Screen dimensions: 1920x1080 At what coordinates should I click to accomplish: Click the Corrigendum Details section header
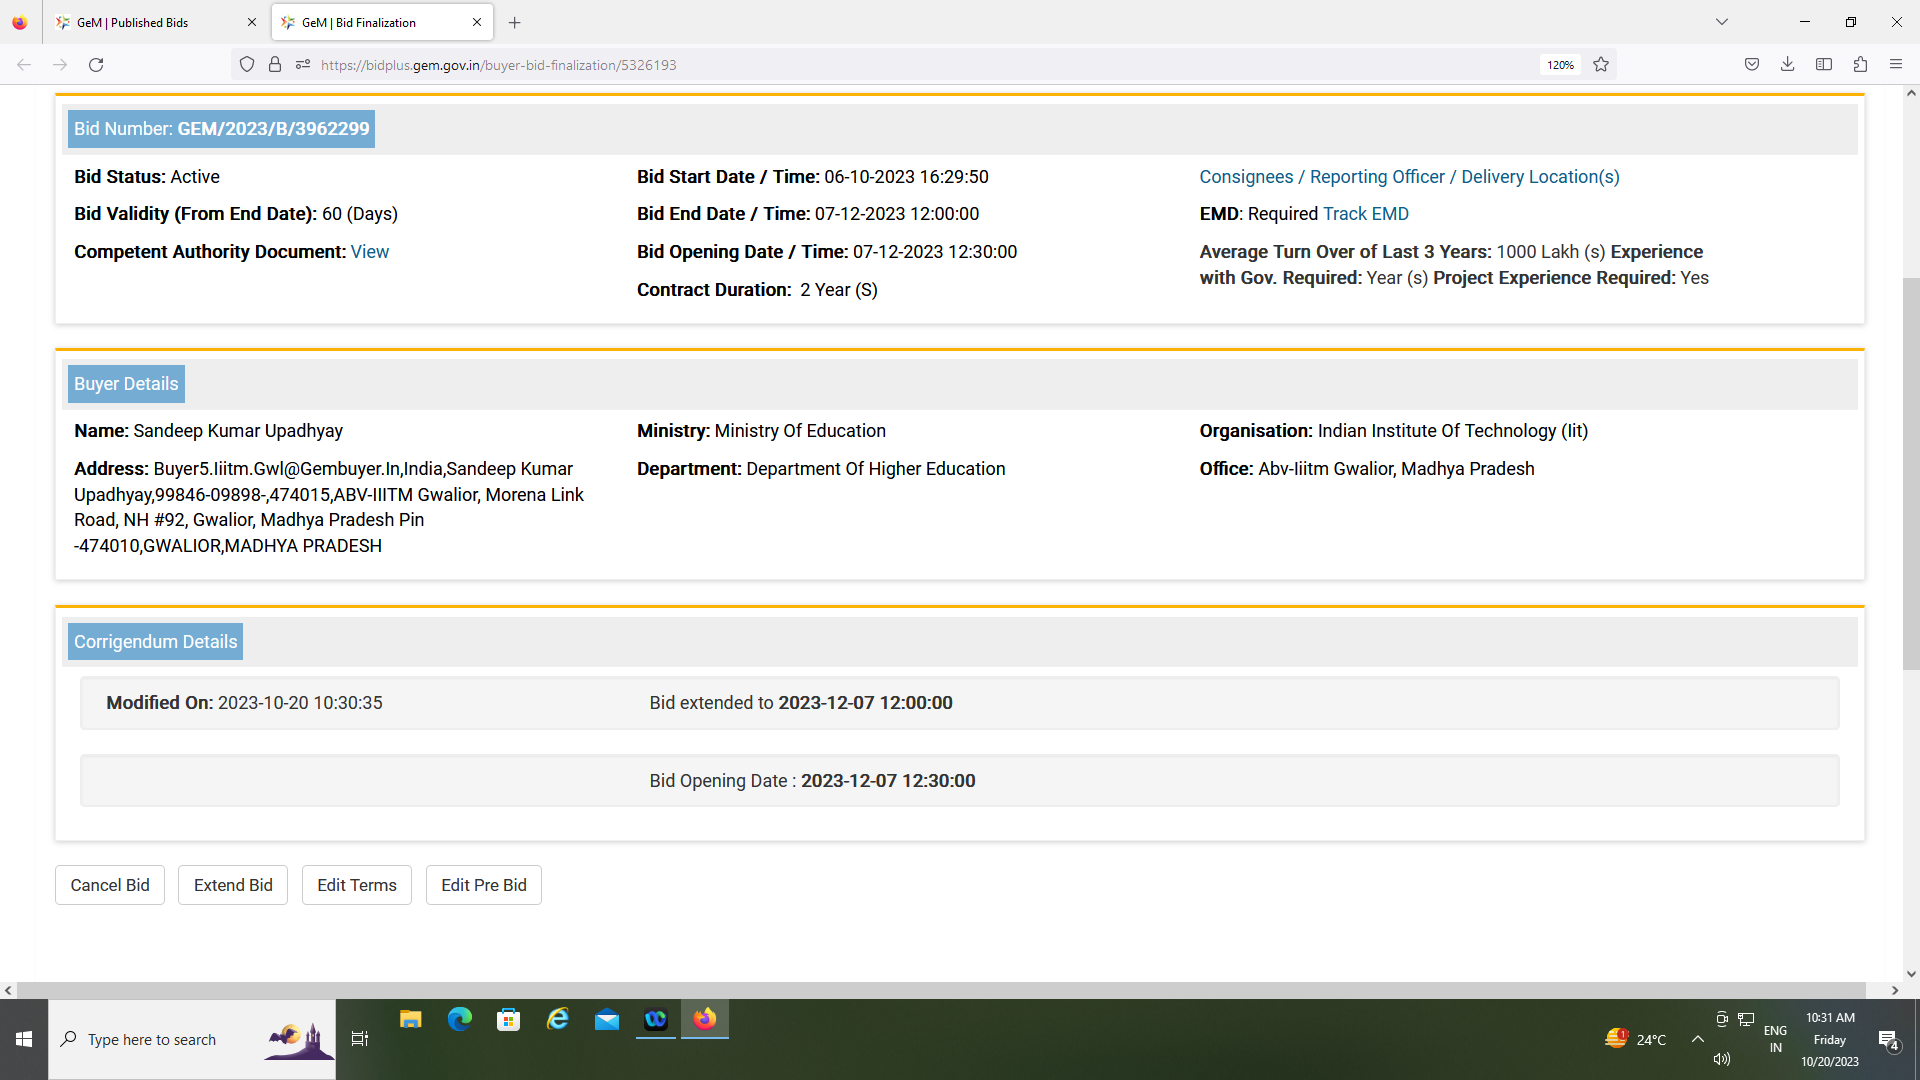click(x=155, y=642)
